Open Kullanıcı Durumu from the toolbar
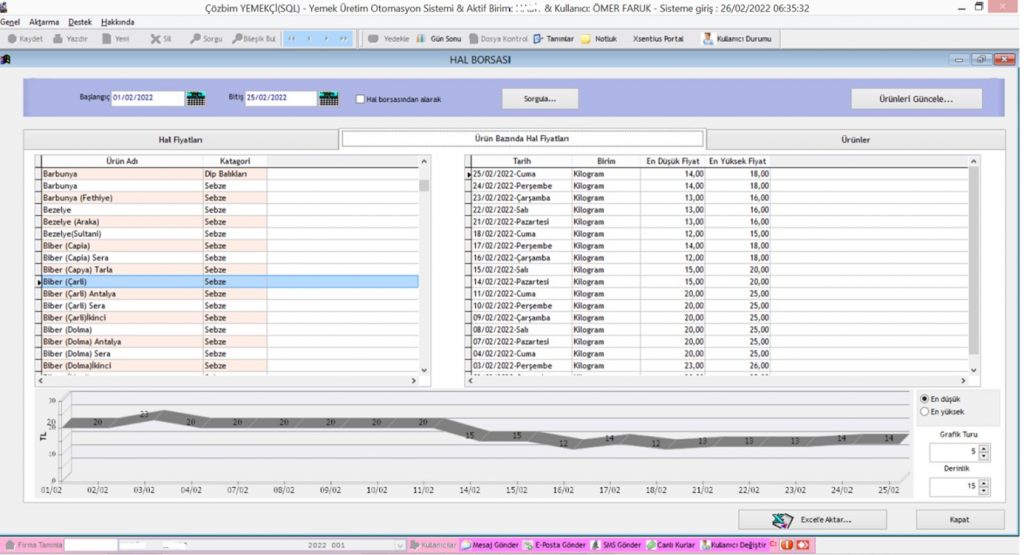The image size is (1024, 555). click(739, 39)
